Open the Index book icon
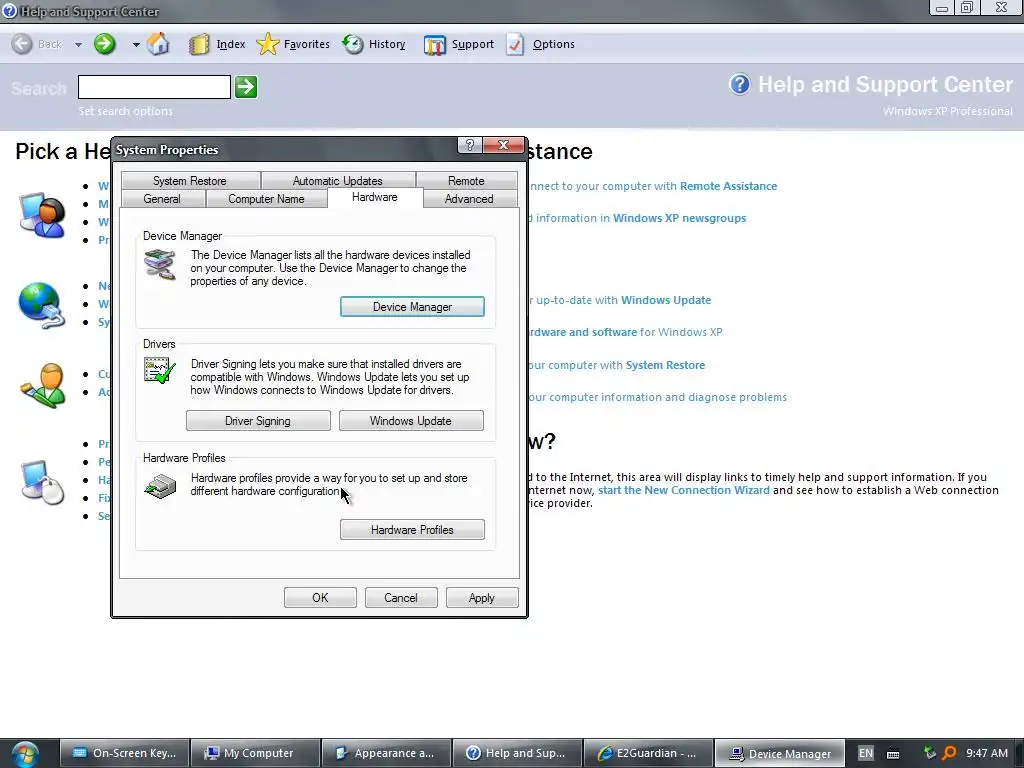This screenshot has height=768, width=1024. click(x=199, y=44)
